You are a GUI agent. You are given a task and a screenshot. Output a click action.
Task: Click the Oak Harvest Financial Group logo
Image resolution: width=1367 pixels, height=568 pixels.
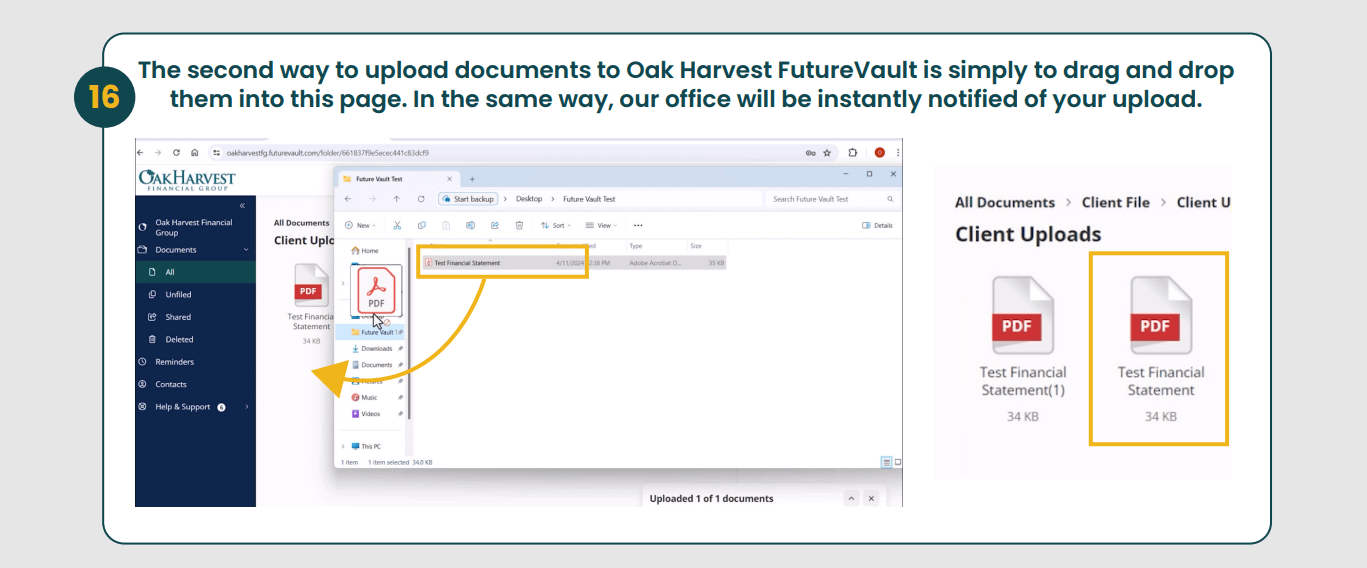(187, 180)
